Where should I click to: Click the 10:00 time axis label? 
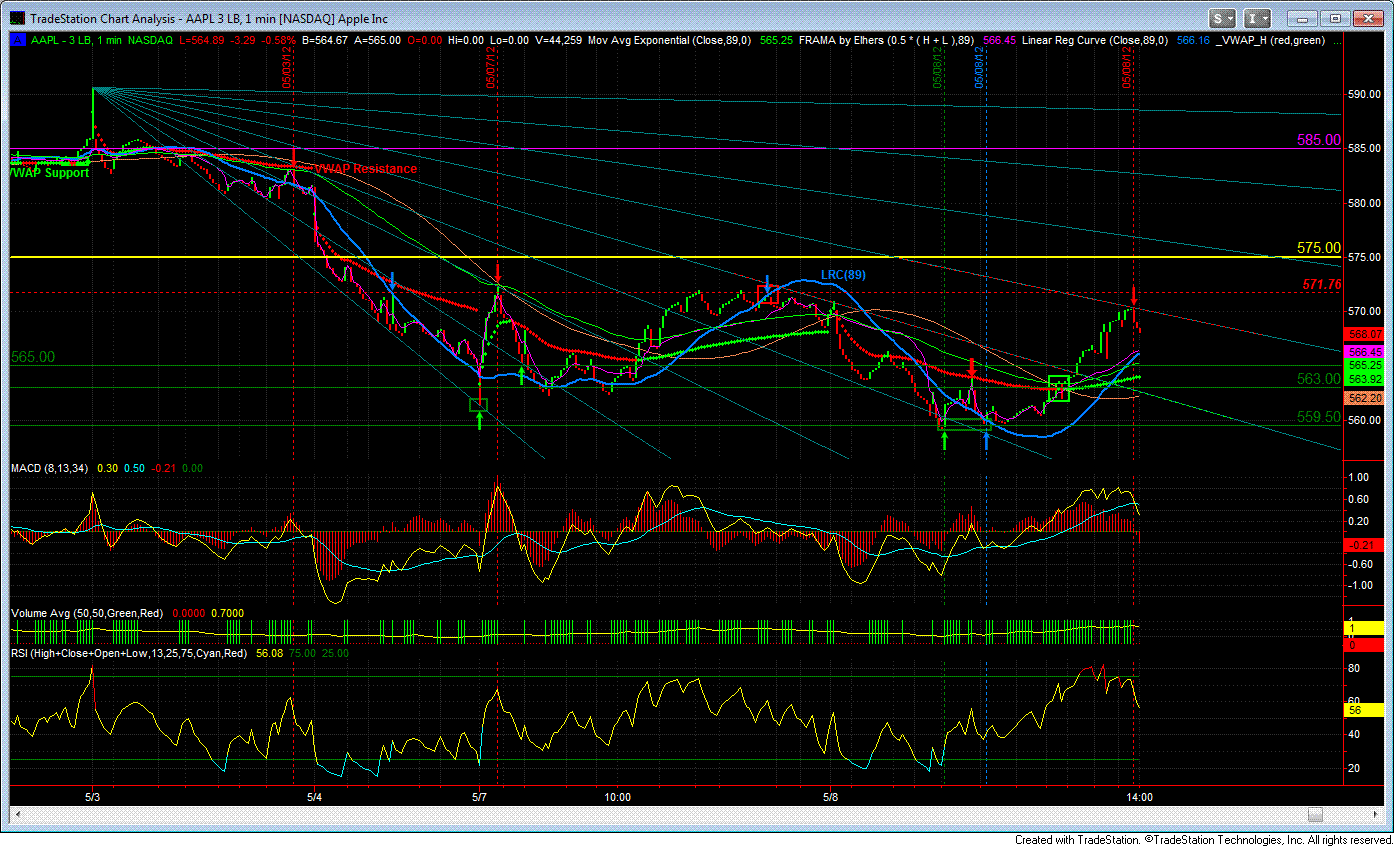point(617,797)
